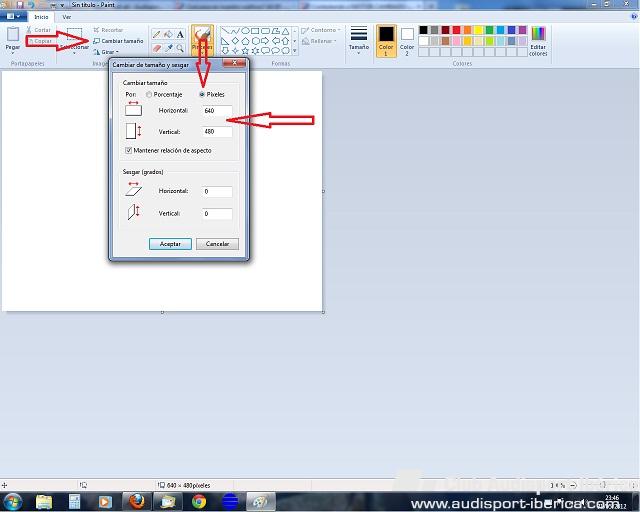Click the Pinceles brush tool
The height and width of the screenshot is (512, 640).
coord(202,38)
